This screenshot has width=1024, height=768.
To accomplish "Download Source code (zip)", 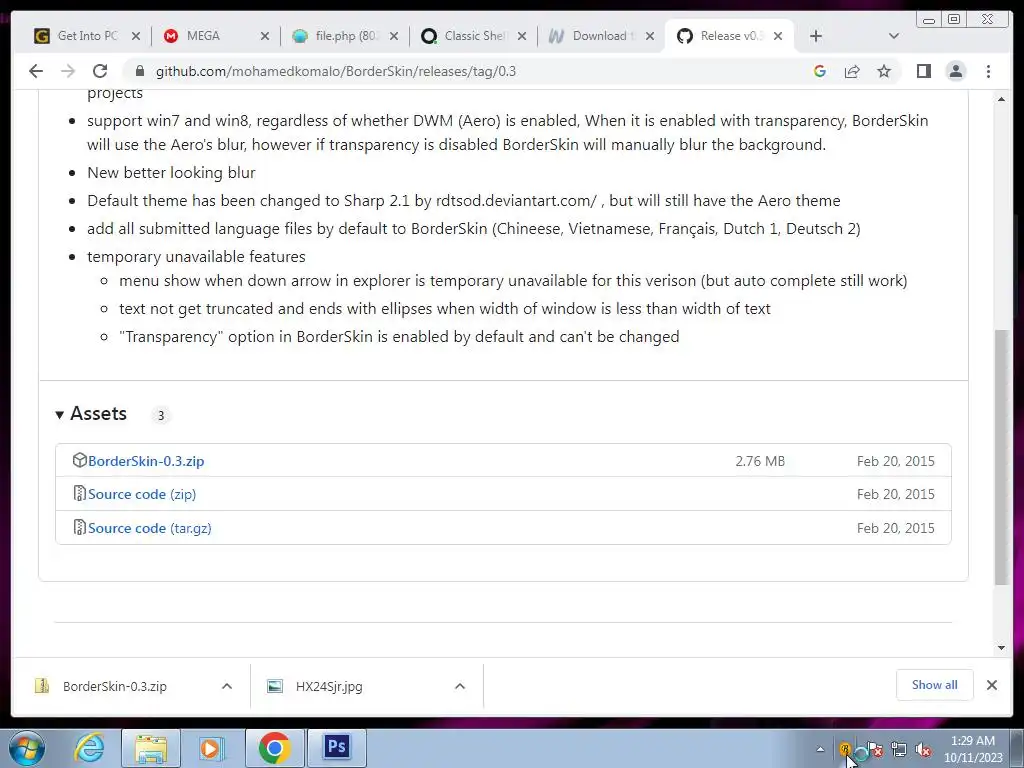I will pyautogui.click(x=142, y=494).
